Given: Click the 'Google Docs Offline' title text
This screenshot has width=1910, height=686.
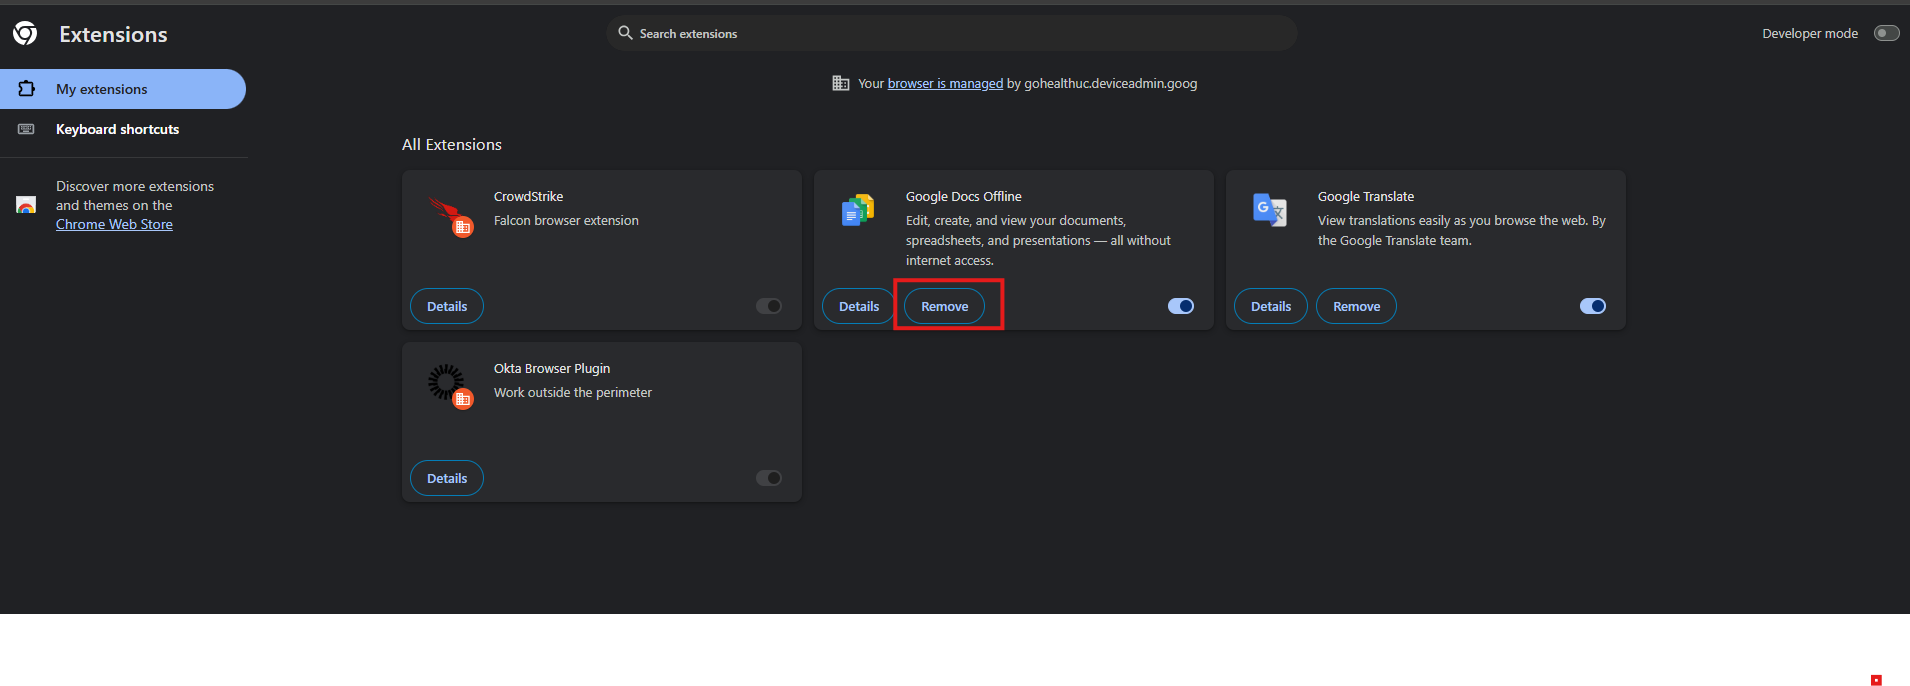Looking at the screenshot, I should (964, 196).
